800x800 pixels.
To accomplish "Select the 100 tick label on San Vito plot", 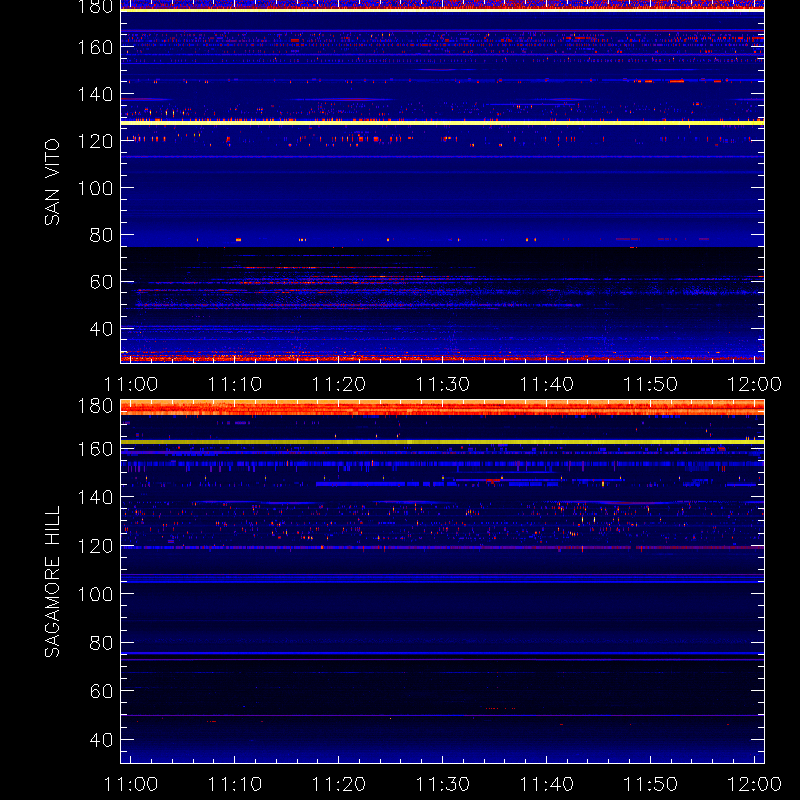I will pyautogui.click(x=95, y=188).
